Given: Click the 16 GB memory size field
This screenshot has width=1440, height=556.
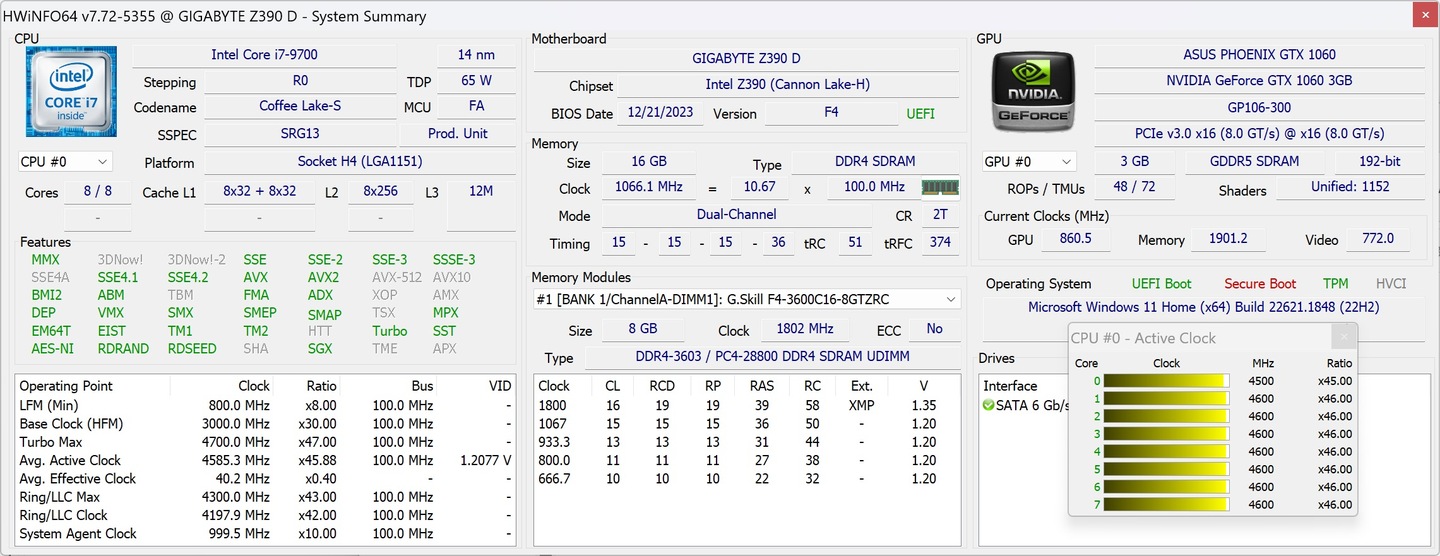Looking at the screenshot, I should tap(649, 161).
